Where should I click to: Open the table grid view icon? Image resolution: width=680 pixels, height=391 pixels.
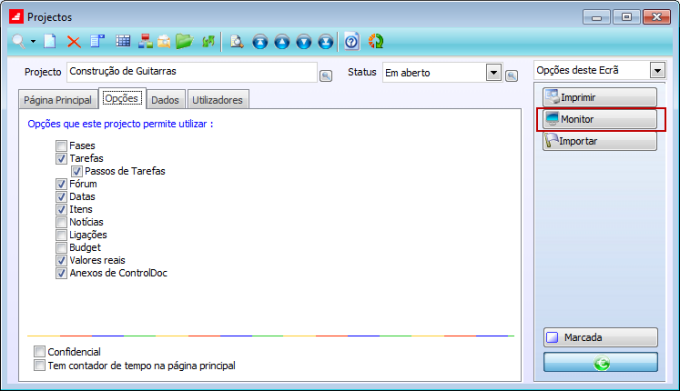click(x=123, y=42)
